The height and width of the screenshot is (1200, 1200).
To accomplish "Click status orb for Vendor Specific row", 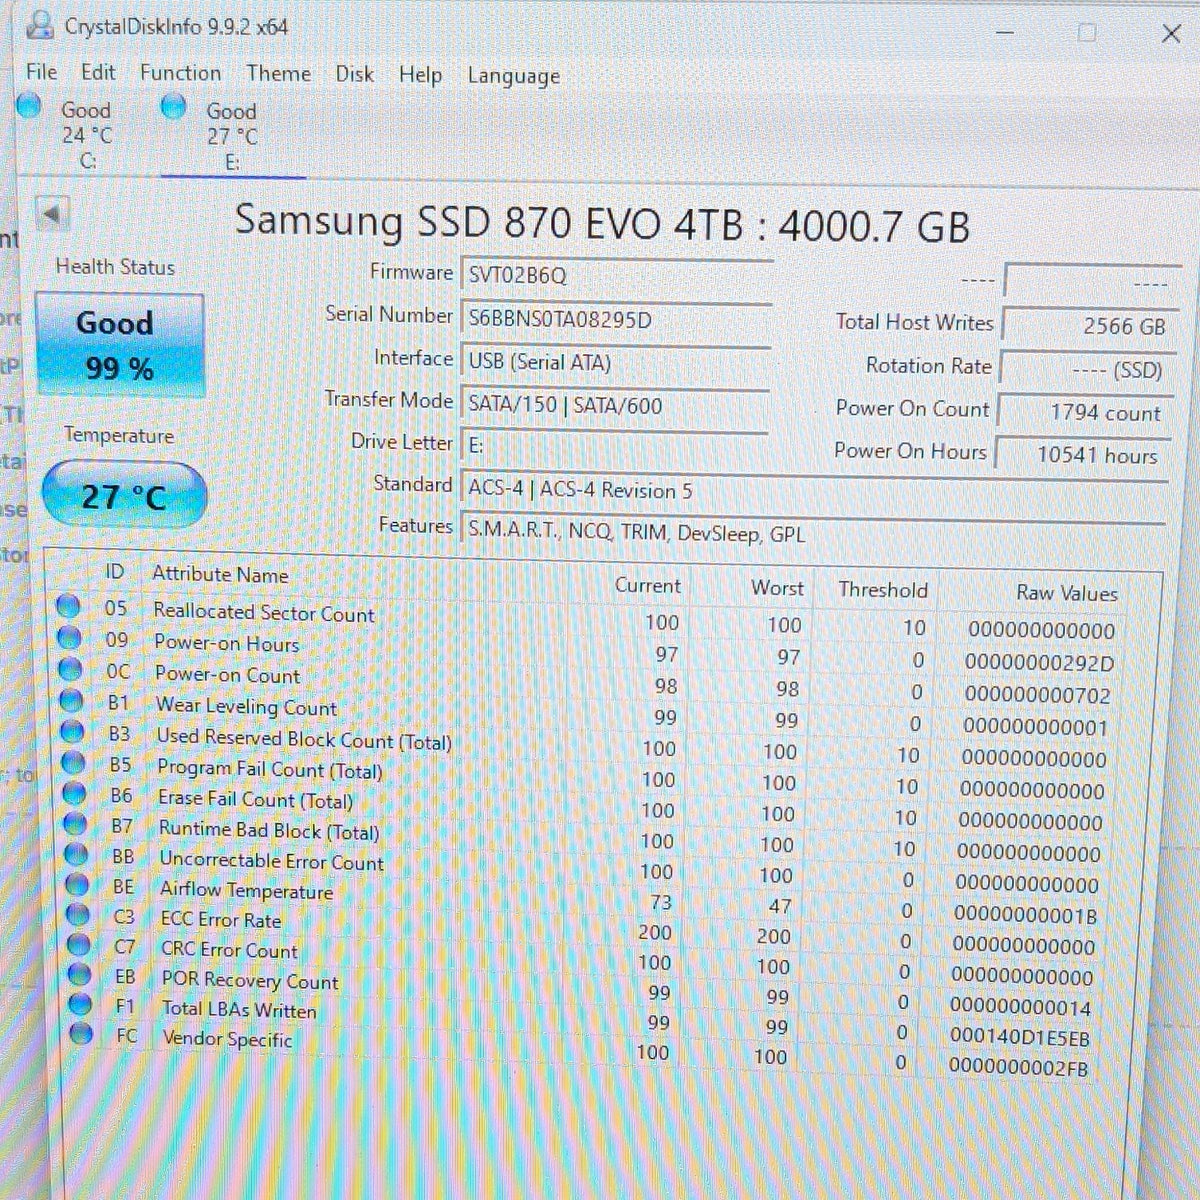I will [82, 1033].
